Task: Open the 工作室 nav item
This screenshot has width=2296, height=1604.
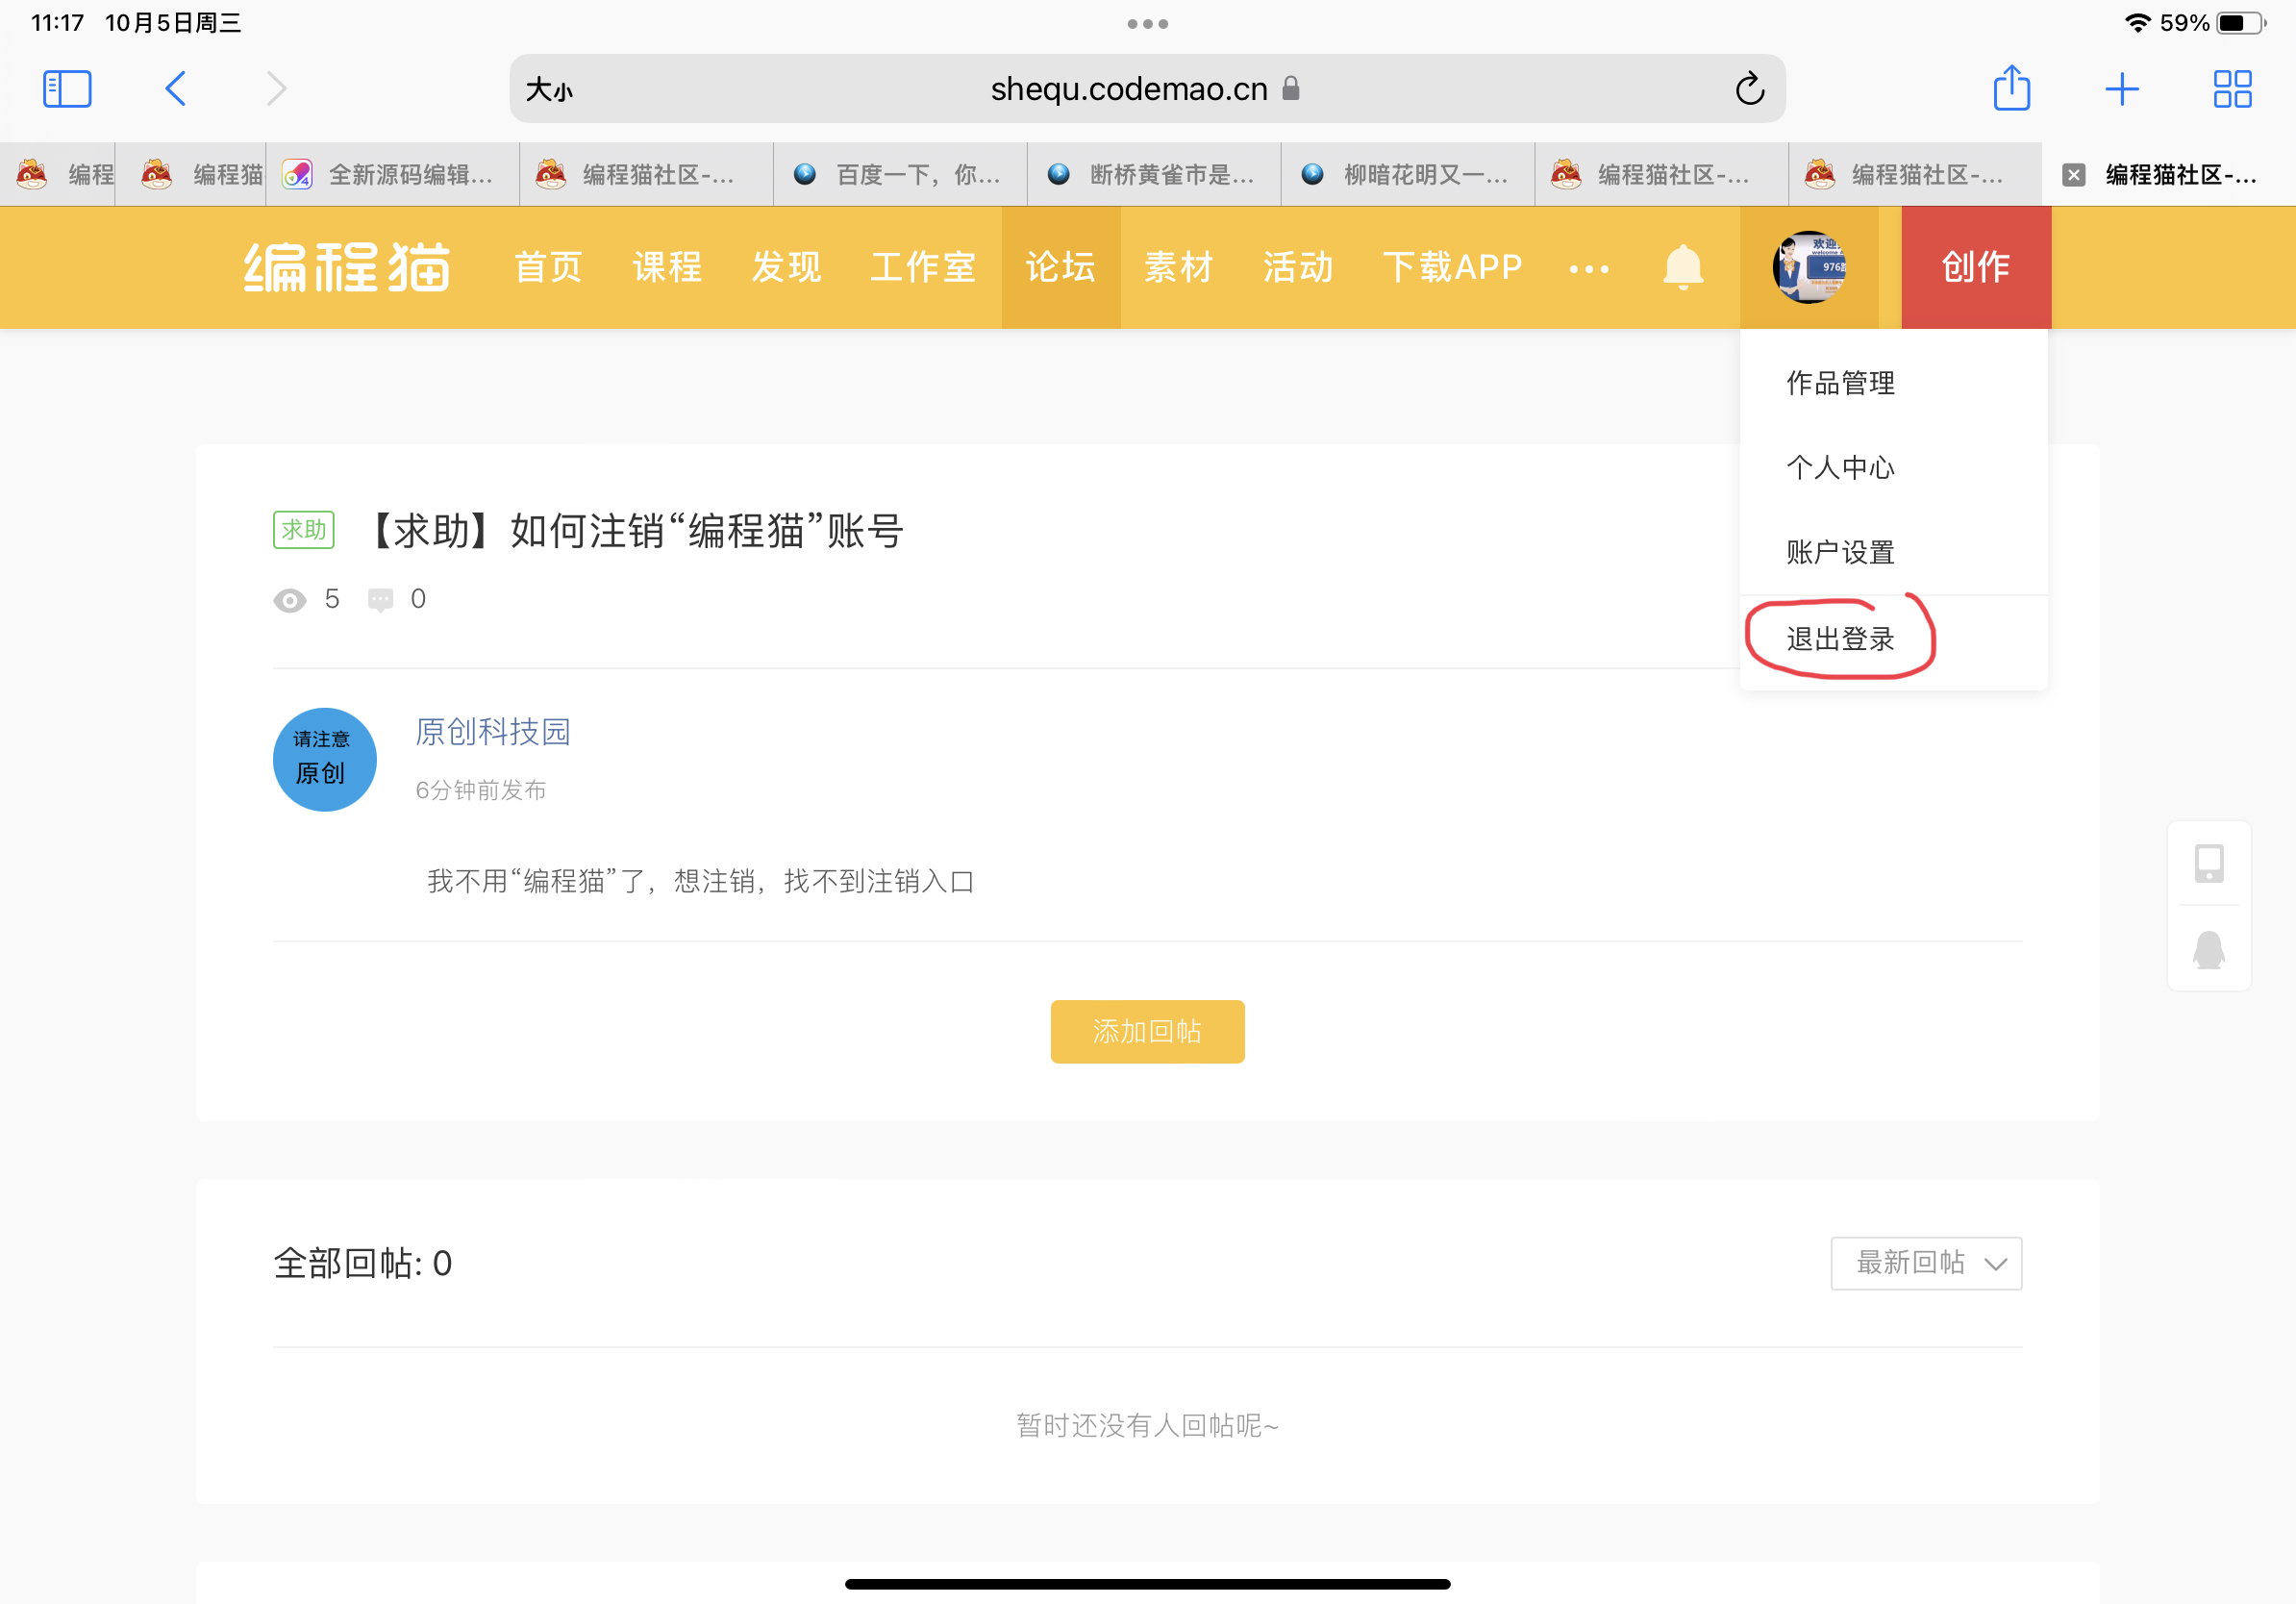Action: [x=923, y=267]
